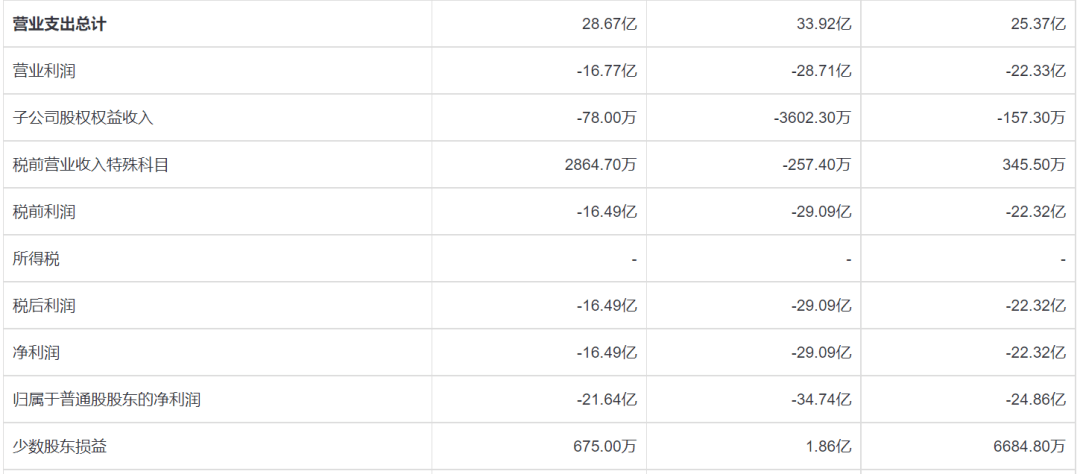Viewport: 1080px width, 474px height.
Task: Click the 345.50万 value cell
Action: 1033,165
